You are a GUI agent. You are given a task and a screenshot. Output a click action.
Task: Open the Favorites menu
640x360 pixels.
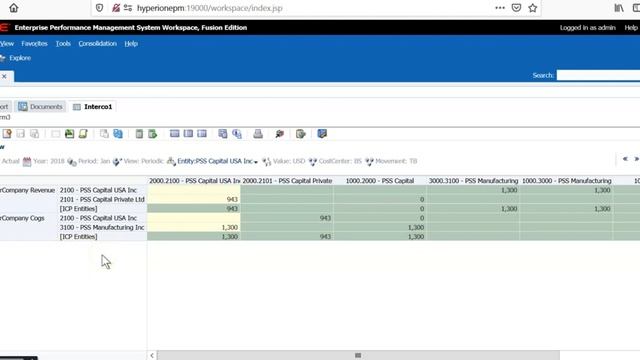[34, 44]
